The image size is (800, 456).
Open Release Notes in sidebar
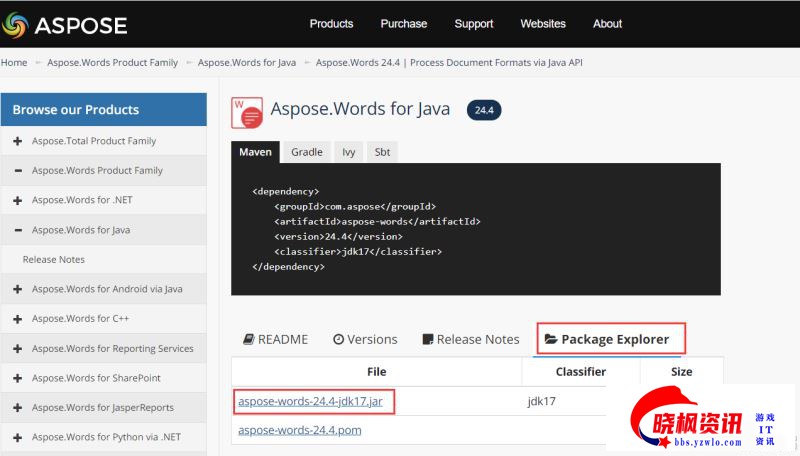(x=54, y=260)
